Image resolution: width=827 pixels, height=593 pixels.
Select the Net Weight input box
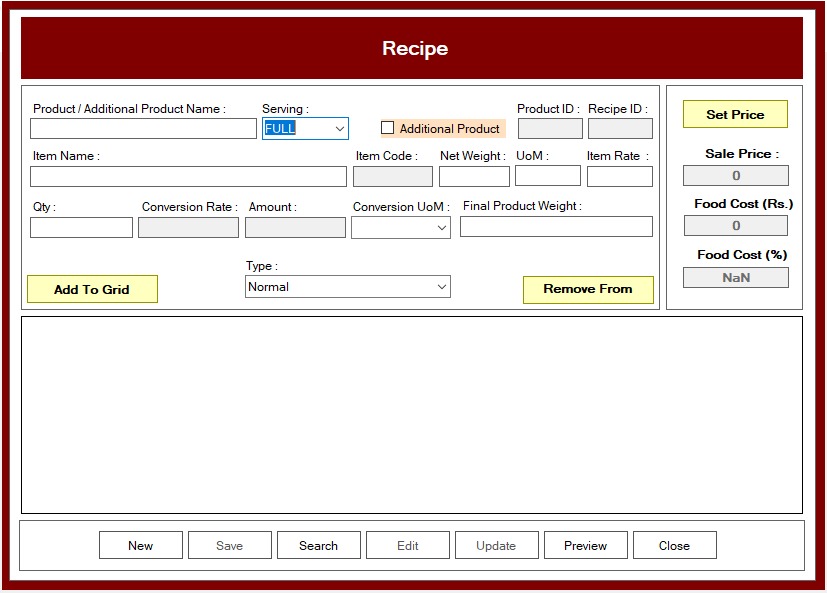(474, 177)
